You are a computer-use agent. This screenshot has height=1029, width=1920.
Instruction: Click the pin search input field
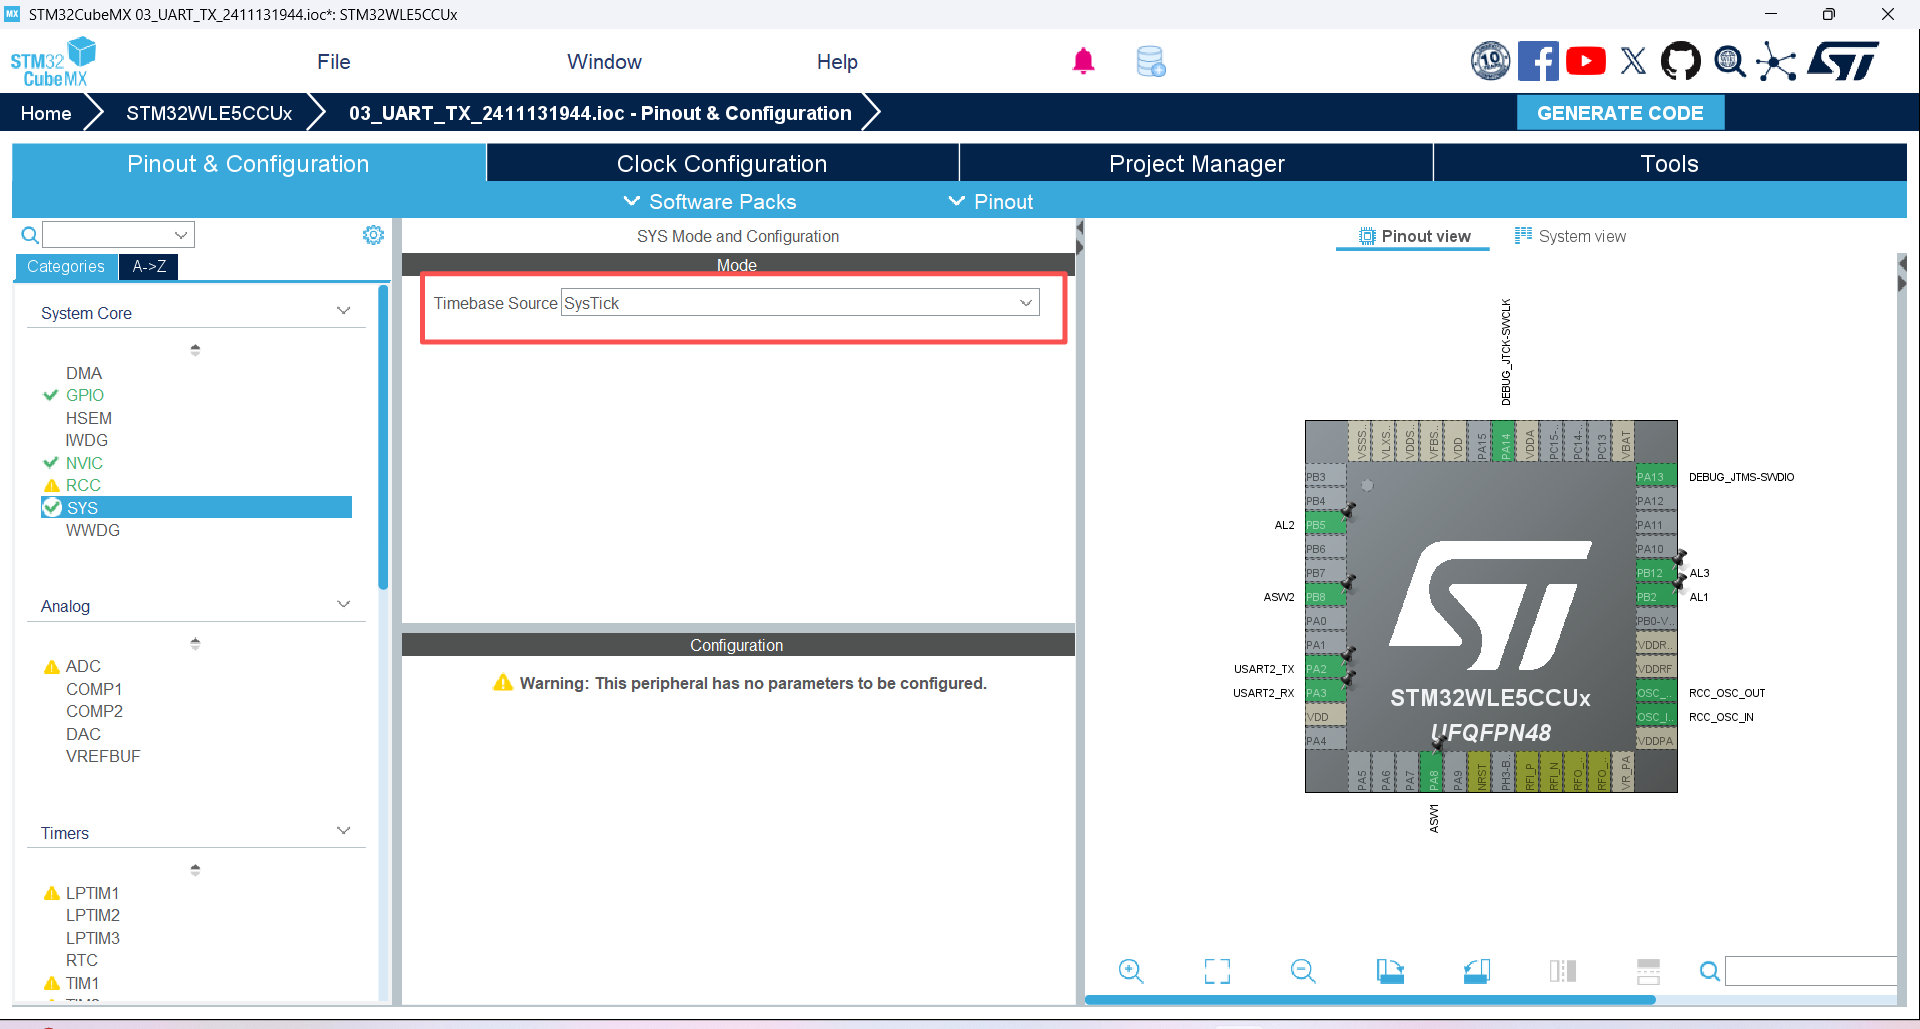coord(1811,971)
